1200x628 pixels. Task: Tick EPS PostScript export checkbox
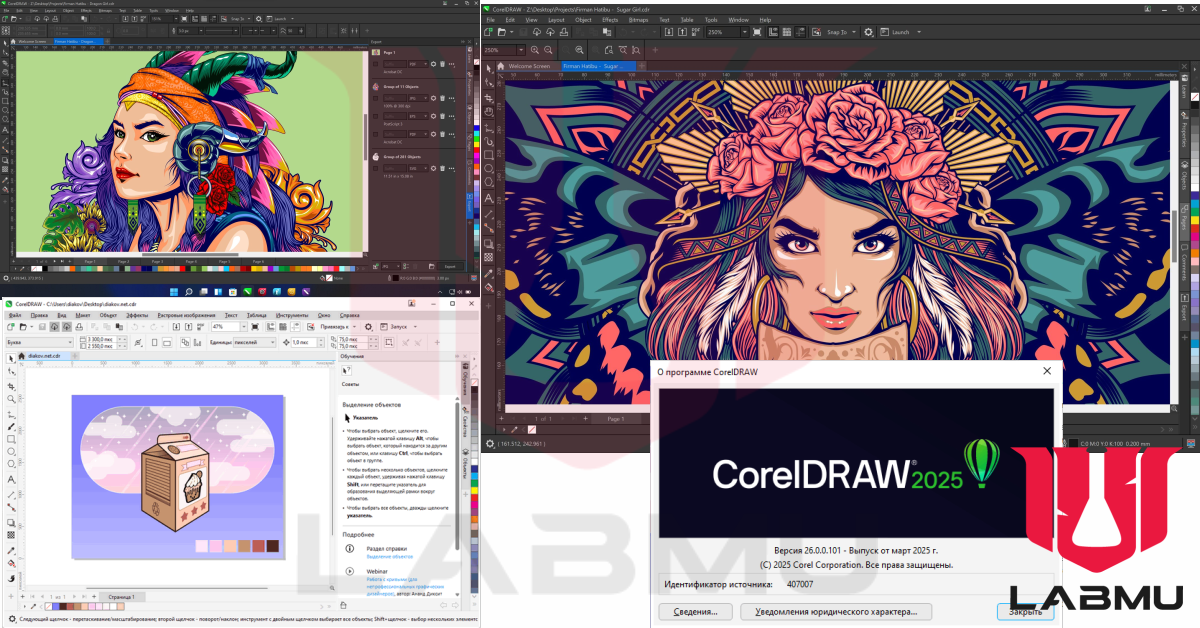[x=375, y=116]
